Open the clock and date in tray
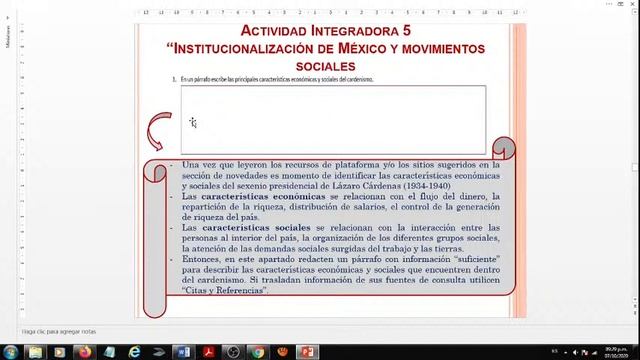The image size is (640, 360). click(x=616, y=353)
